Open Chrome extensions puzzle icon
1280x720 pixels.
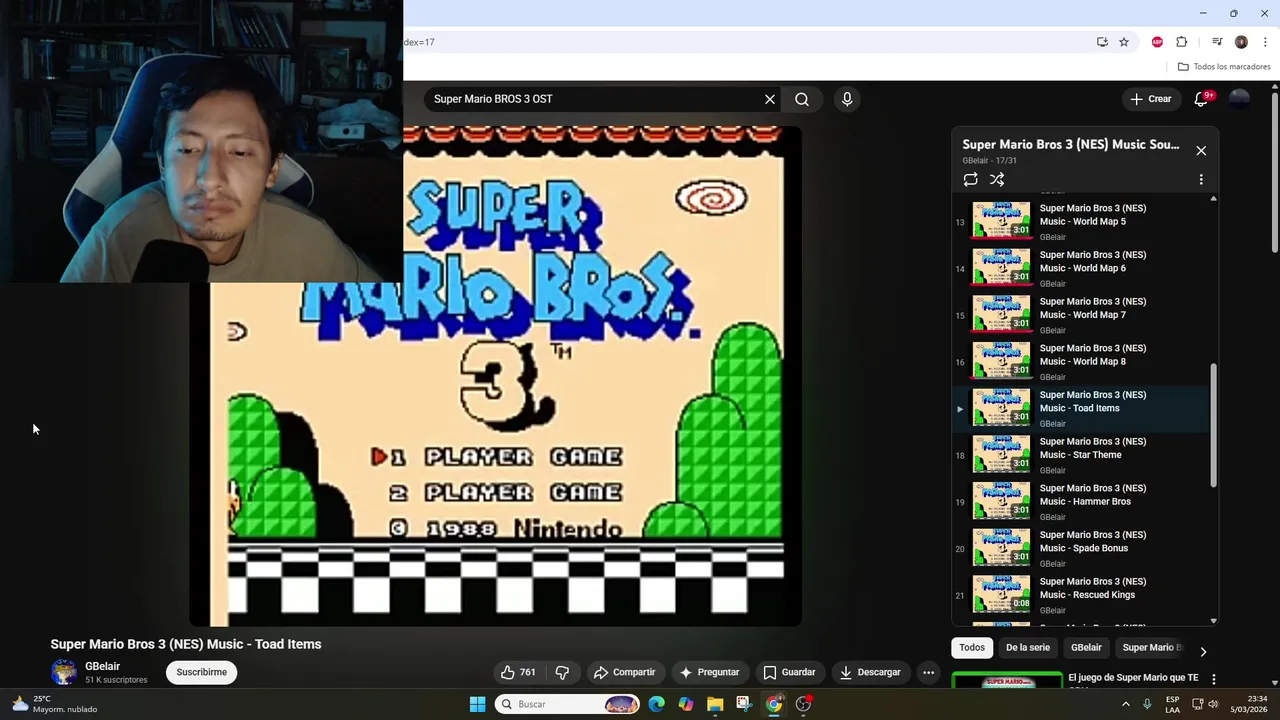click(1182, 42)
